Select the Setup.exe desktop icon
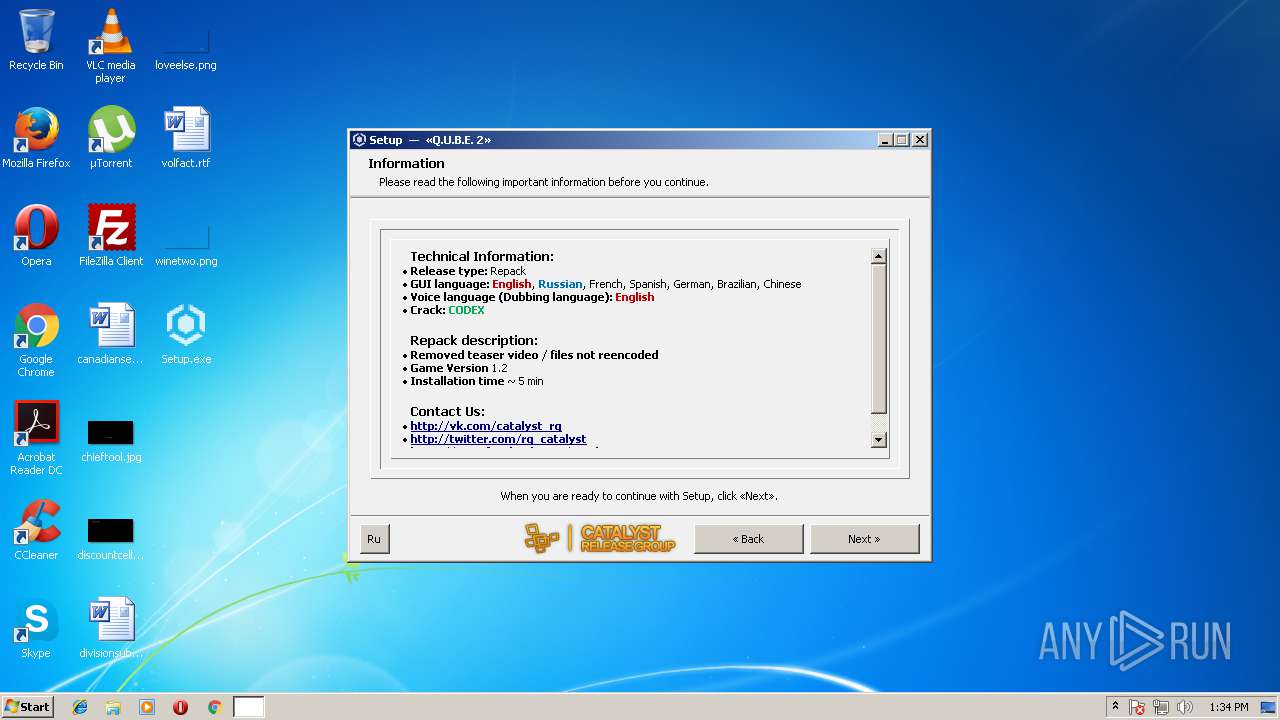The height and width of the screenshot is (720, 1280). [x=186, y=334]
